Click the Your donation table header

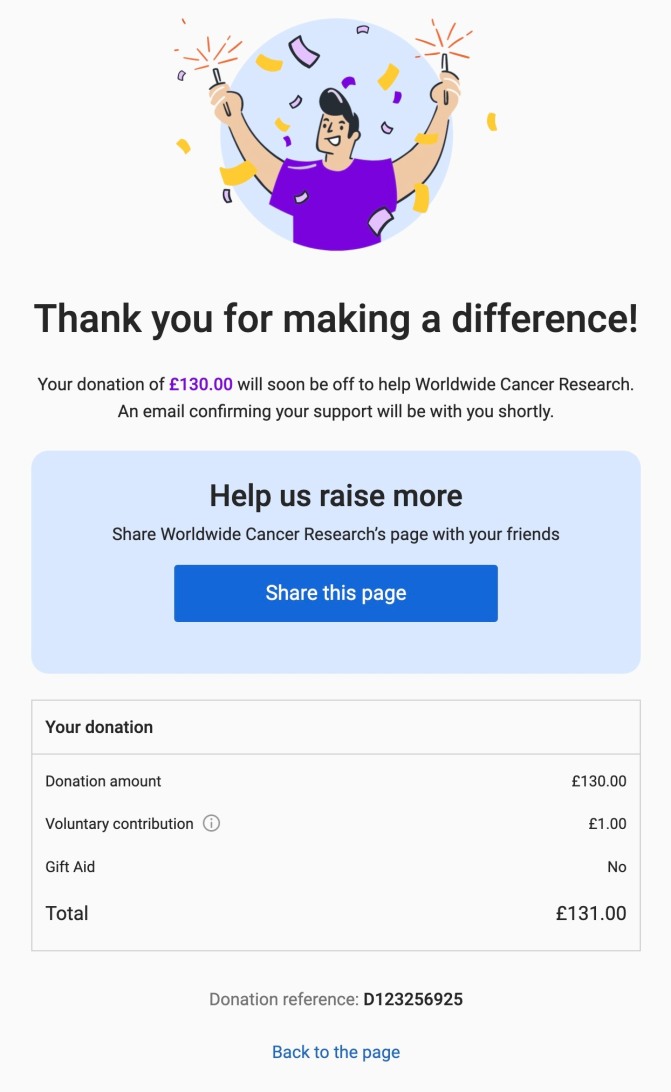point(99,727)
